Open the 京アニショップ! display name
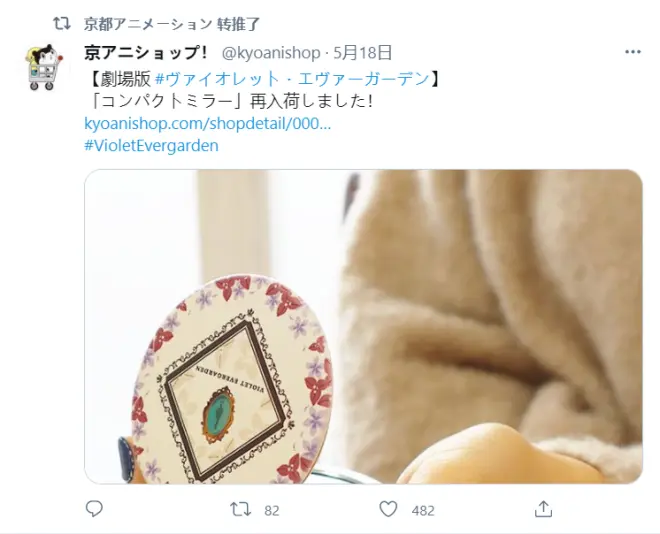 pos(146,53)
